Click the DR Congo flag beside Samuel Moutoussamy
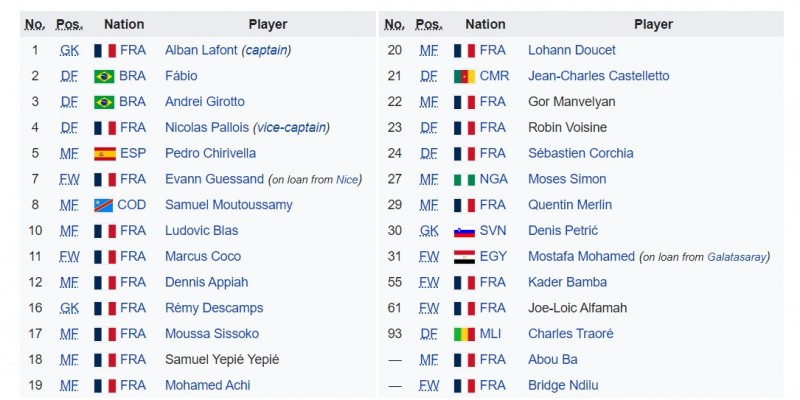The width and height of the screenshot is (800, 400). pyautogui.click(x=104, y=205)
